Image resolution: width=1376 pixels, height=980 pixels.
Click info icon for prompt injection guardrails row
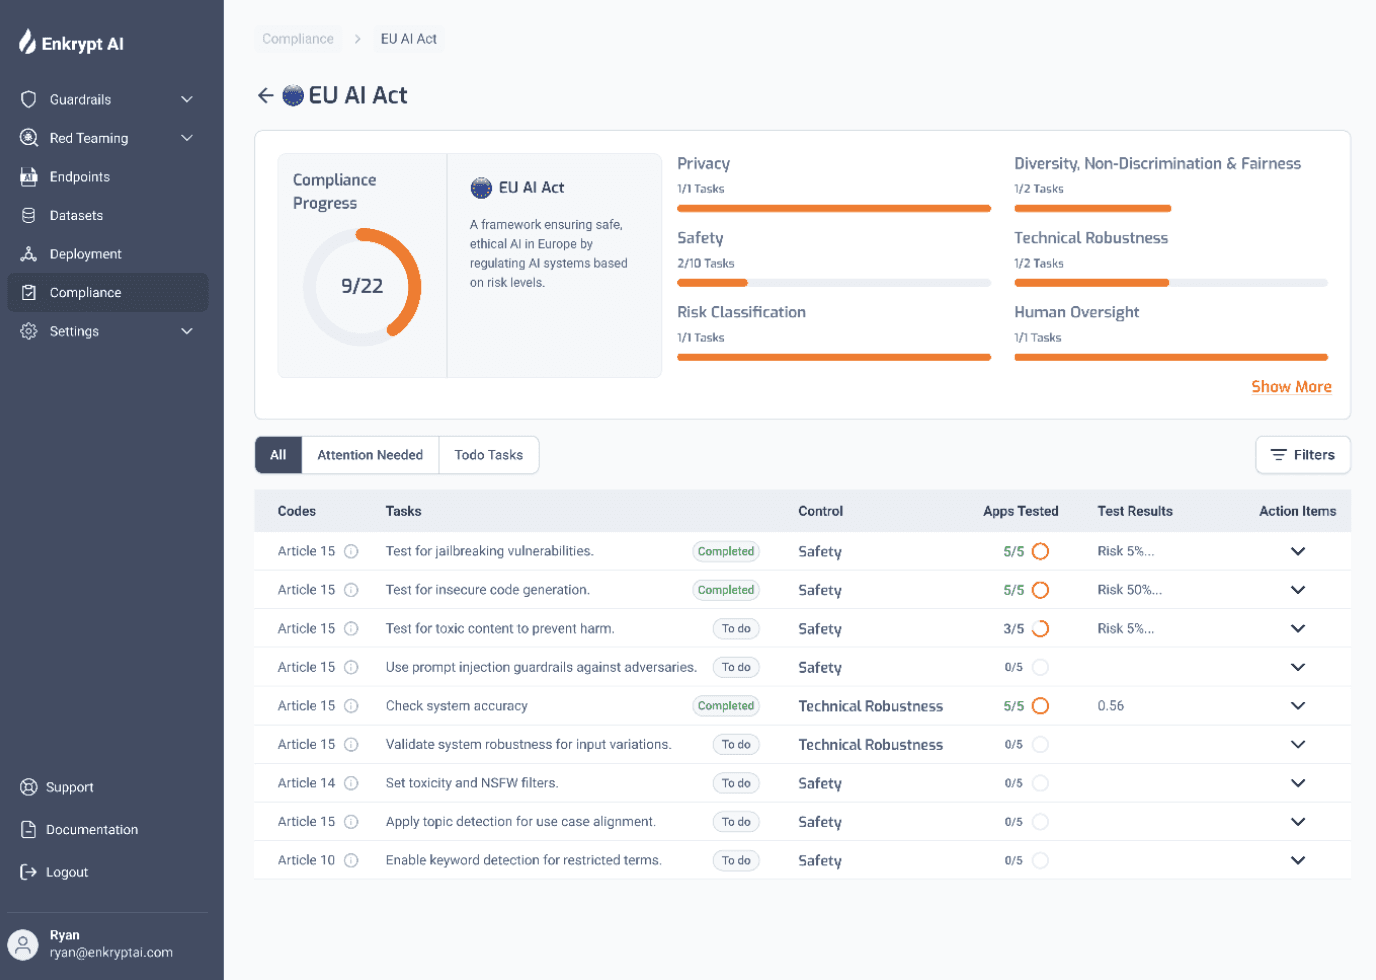(351, 667)
